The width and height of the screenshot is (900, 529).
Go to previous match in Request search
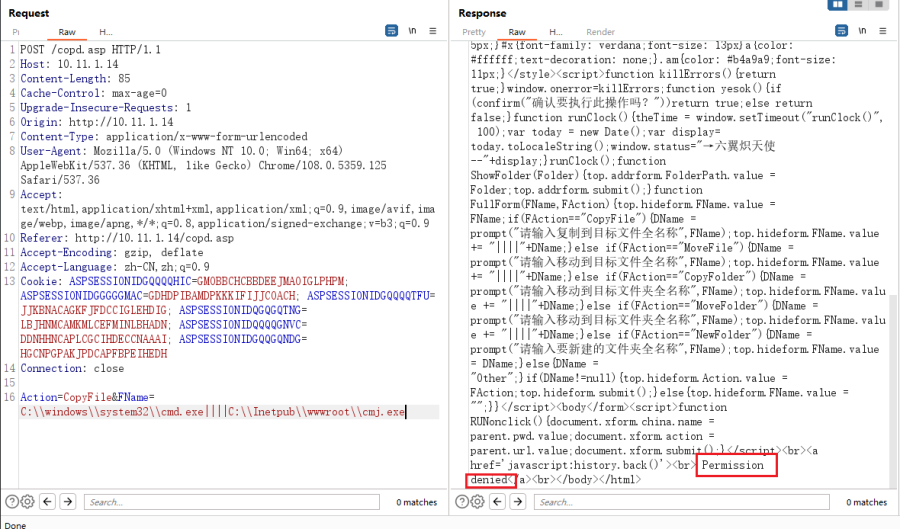pos(48,502)
